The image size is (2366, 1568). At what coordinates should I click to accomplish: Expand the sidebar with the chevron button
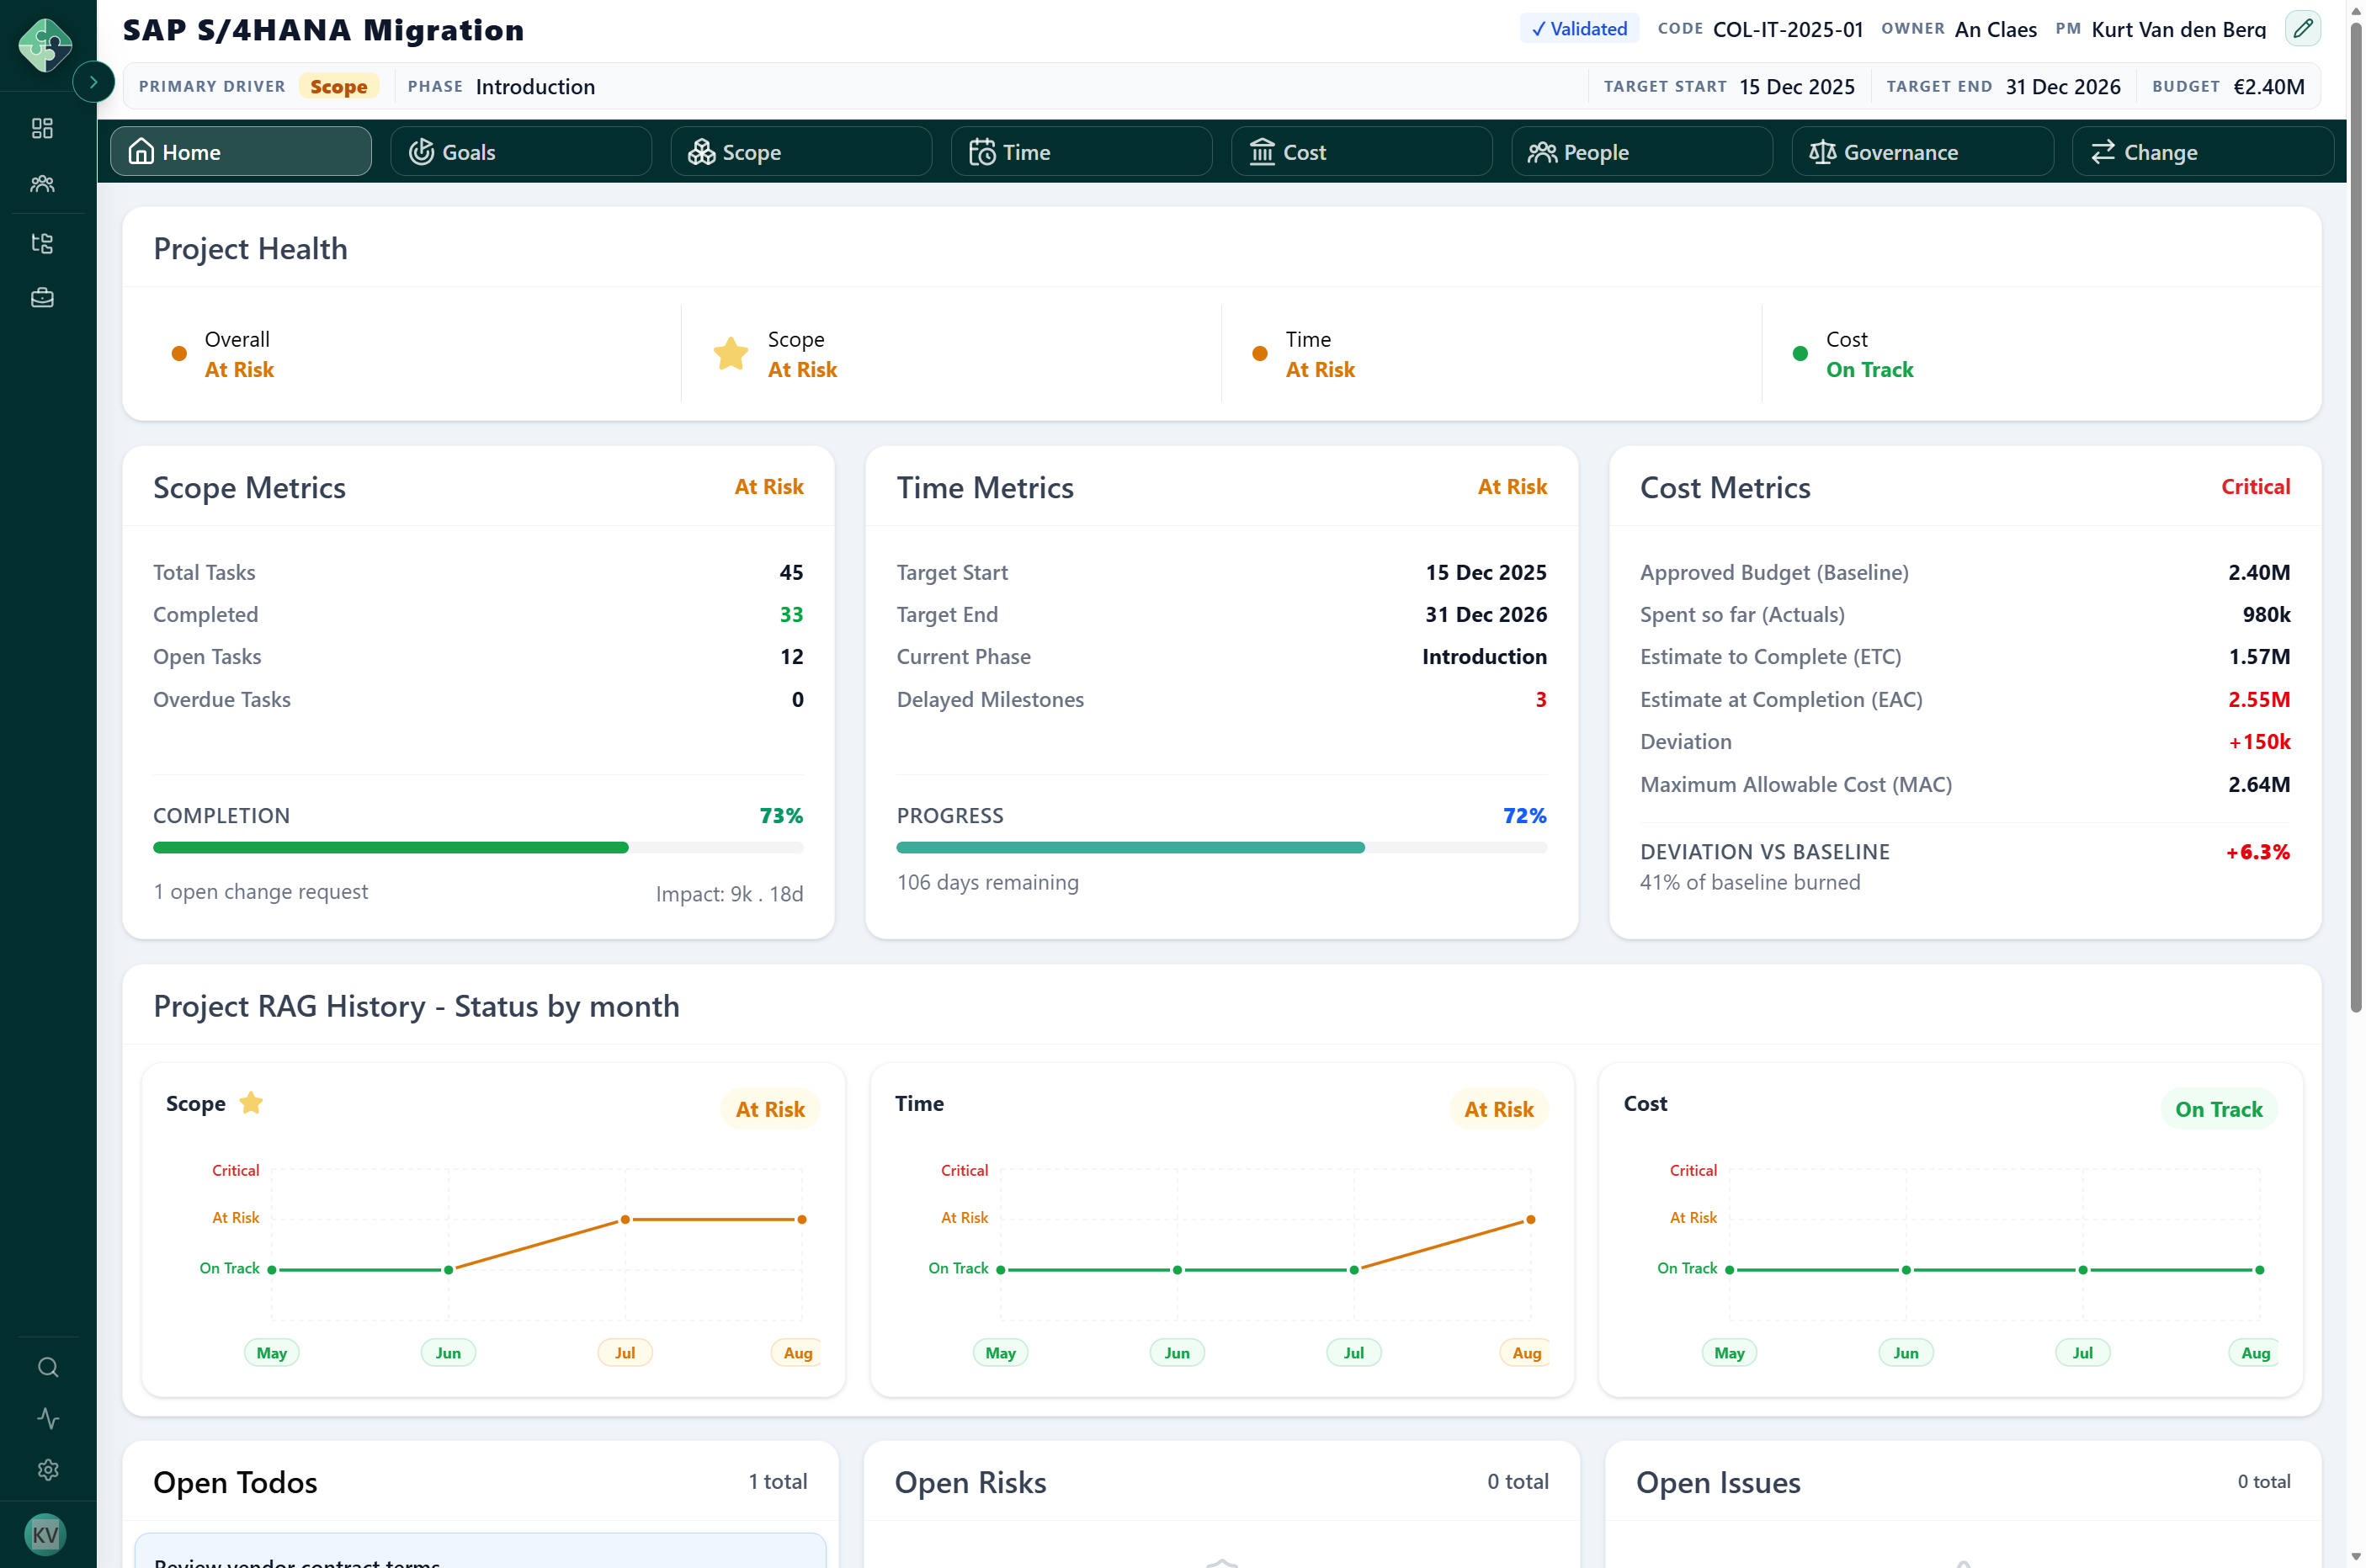tap(94, 82)
